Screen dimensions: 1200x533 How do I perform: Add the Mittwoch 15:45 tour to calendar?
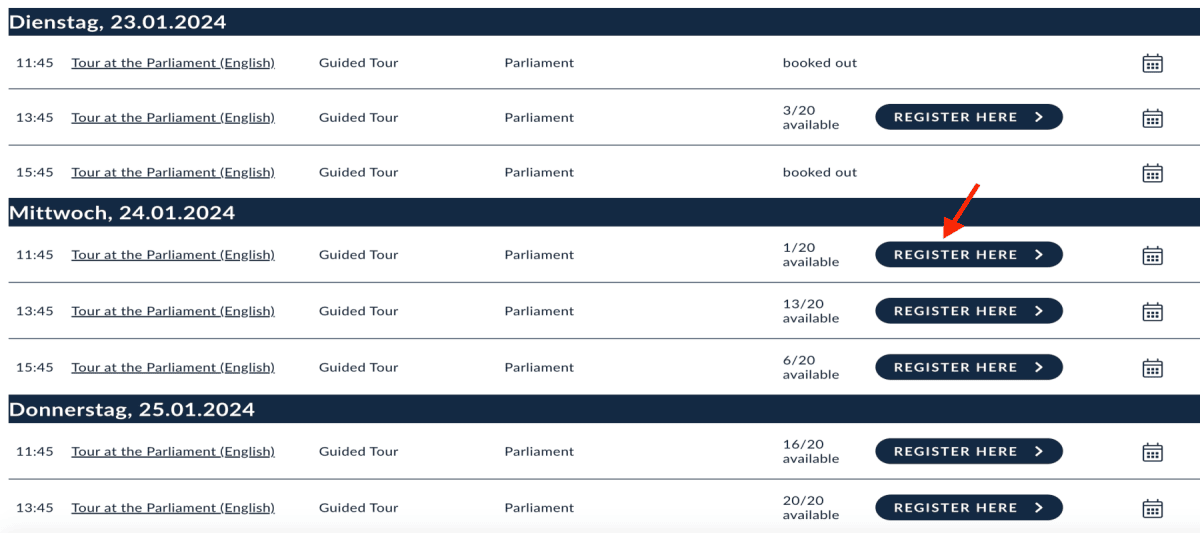(1152, 367)
